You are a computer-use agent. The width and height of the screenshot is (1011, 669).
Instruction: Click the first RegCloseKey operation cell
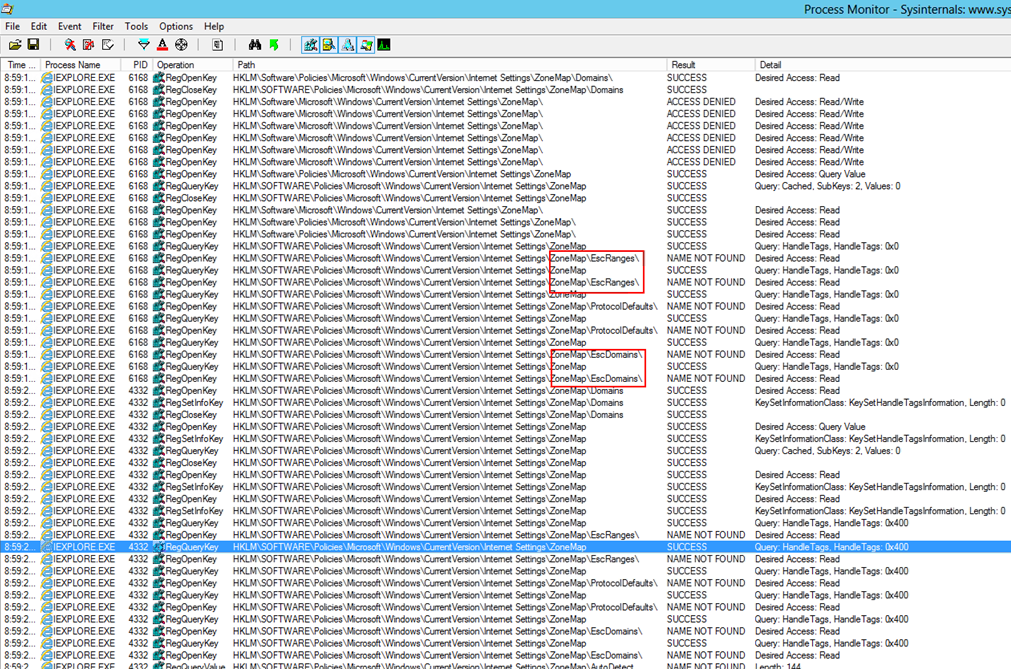[x=191, y=90]
